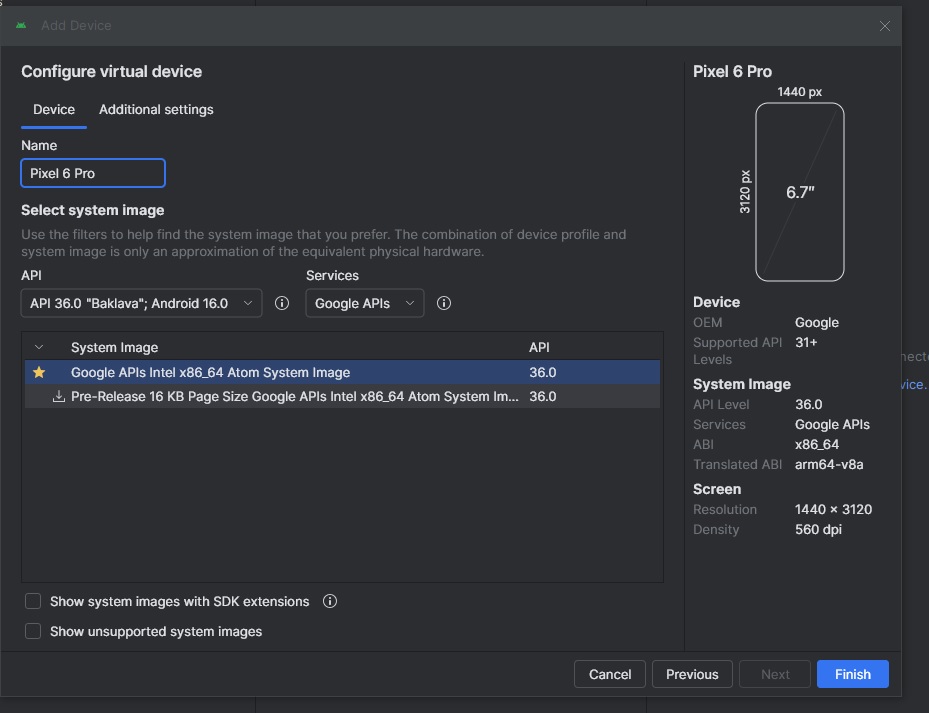Image resolution: width=929 pixels, height=713 pixels.
Task: Click the Previous button
Action: [692, 674]
